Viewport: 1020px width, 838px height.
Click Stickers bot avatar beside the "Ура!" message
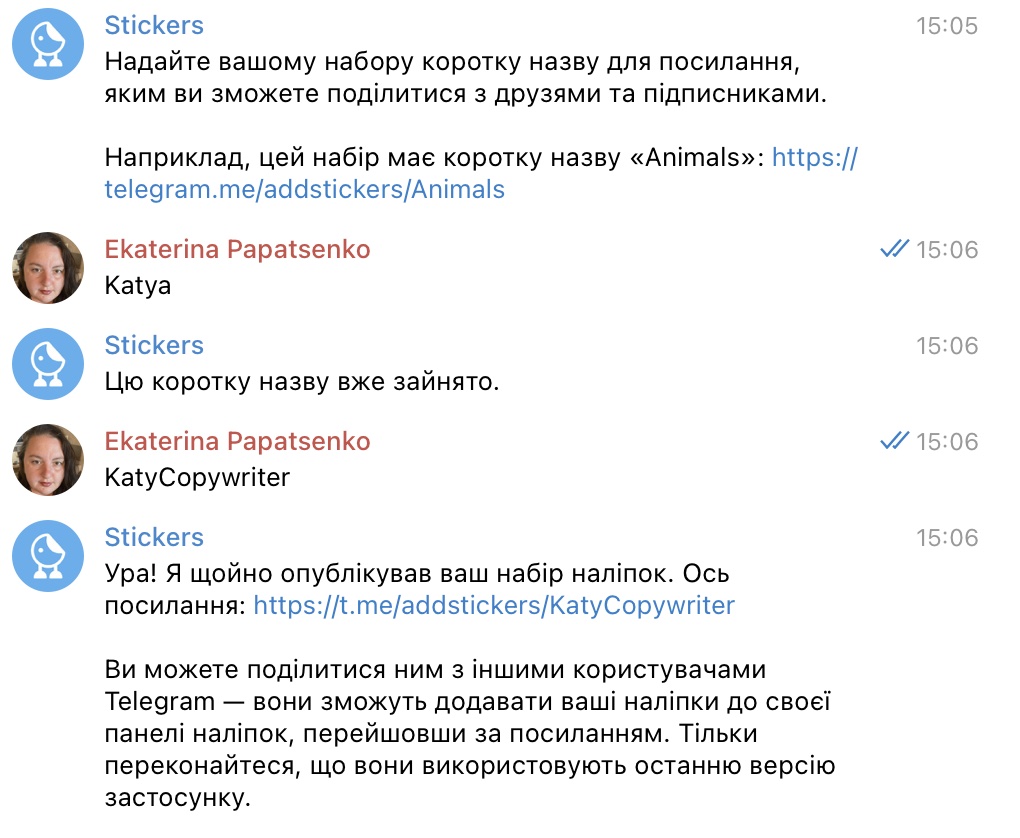point(48,556)
